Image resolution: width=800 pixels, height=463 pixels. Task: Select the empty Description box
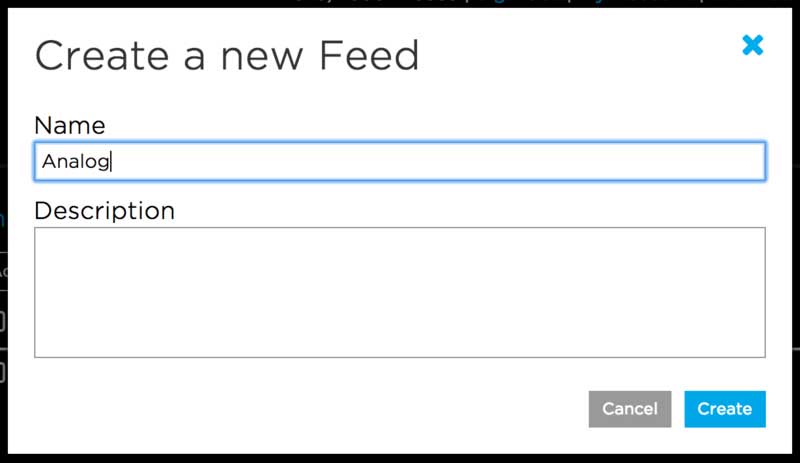(400, 292)
